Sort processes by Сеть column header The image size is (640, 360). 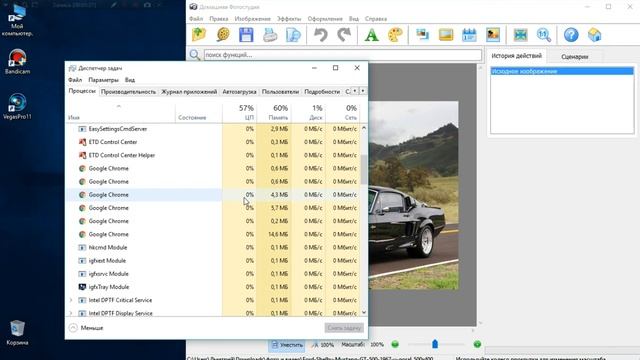(x=343, y=112)
